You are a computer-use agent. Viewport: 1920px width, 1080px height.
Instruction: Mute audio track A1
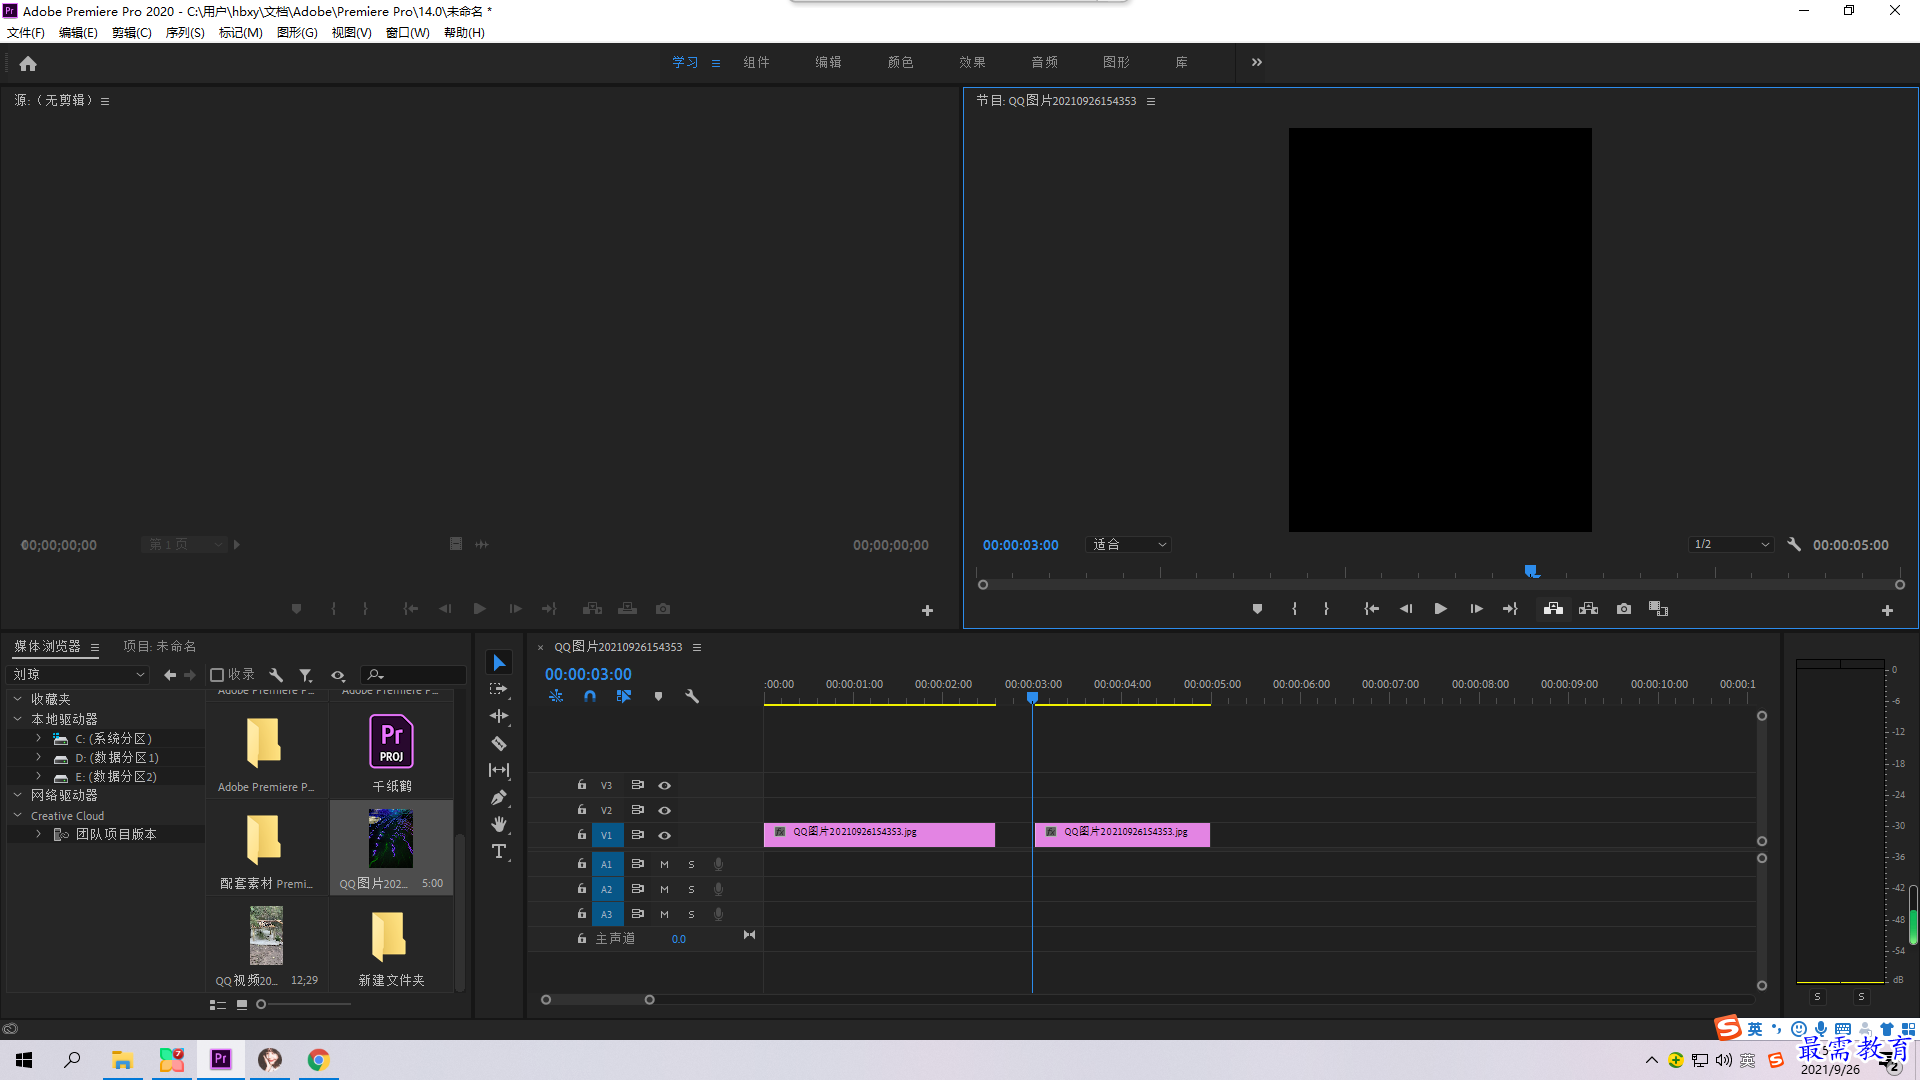coord(664,864)
